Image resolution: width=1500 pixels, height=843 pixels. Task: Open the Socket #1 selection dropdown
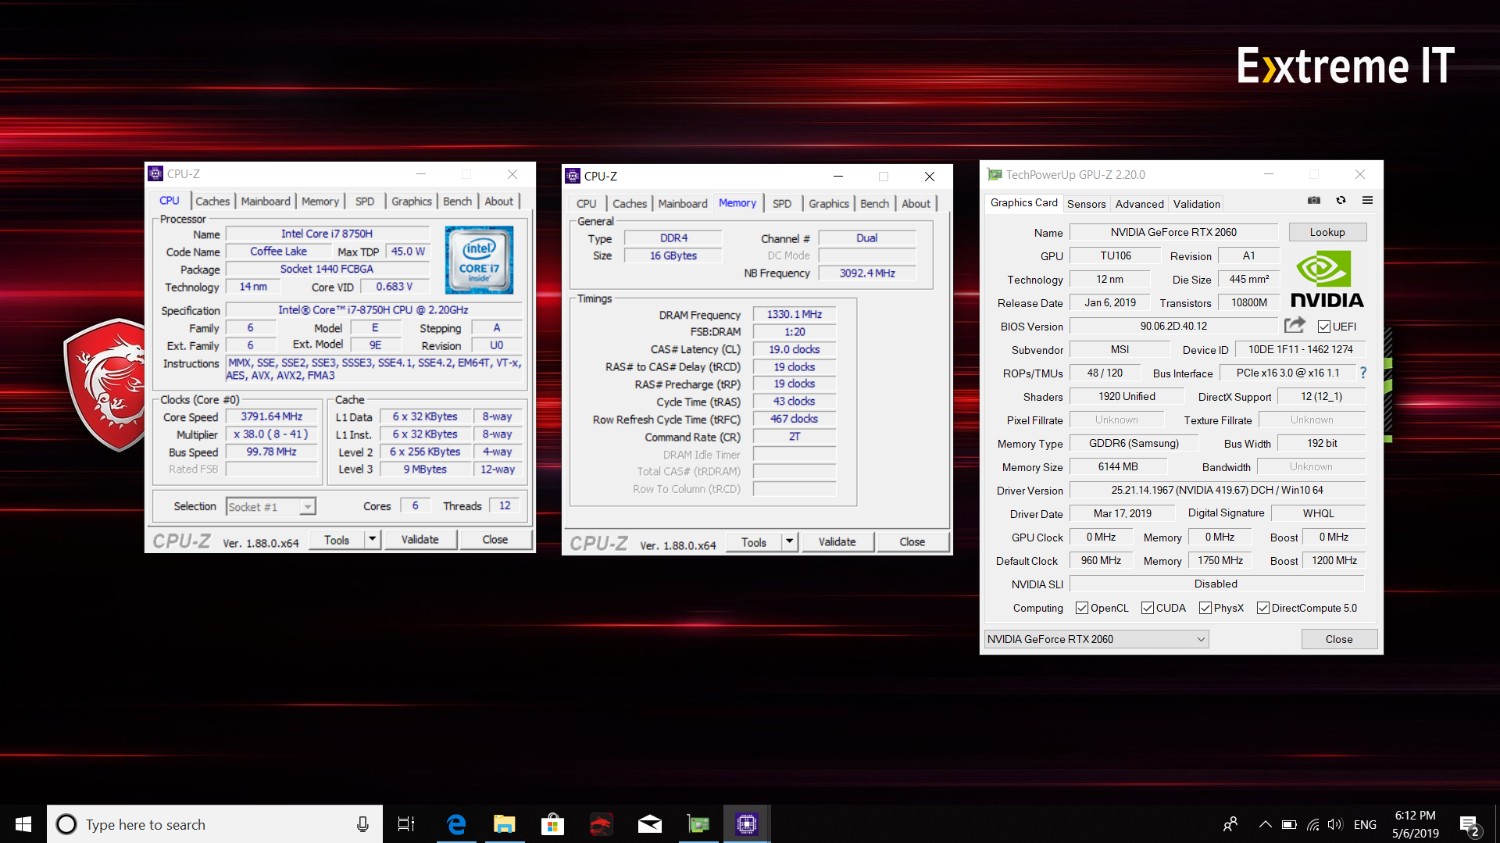point(271,507)
